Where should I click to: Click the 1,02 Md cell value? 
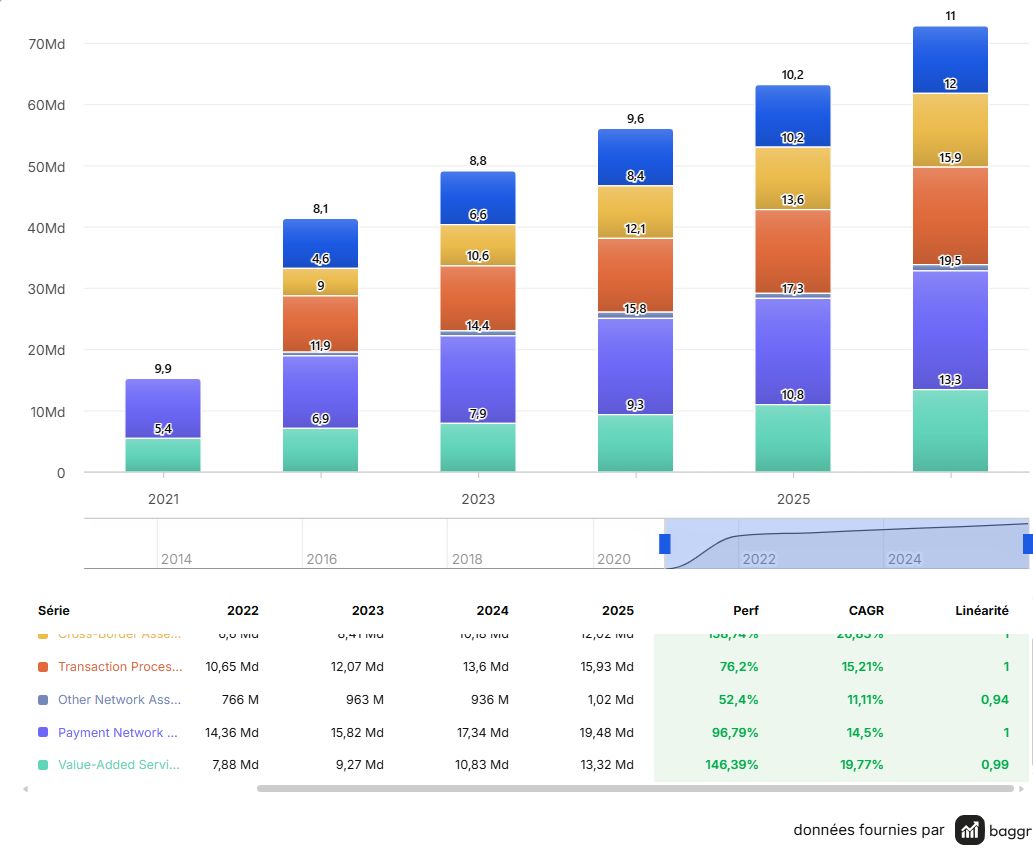tap(610, 700)
